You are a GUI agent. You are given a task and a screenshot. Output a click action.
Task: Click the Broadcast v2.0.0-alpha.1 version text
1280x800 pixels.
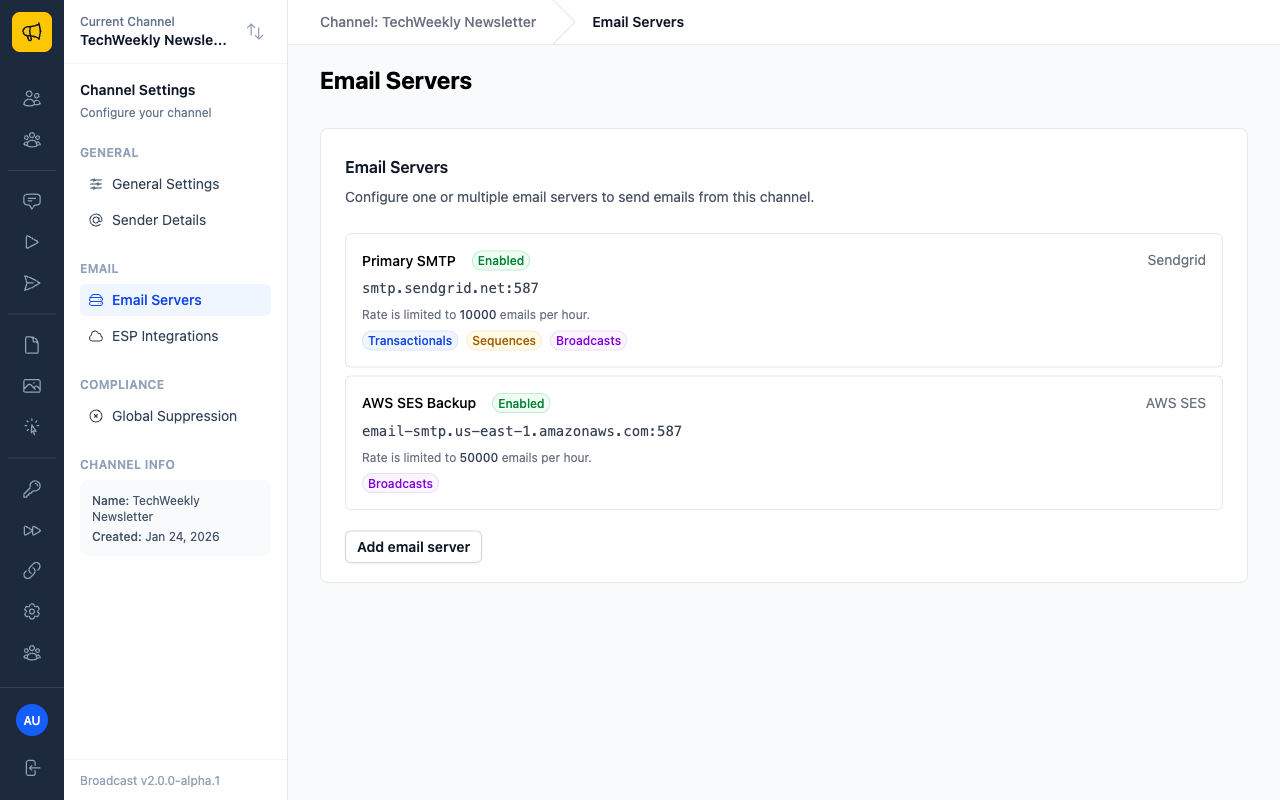150,780
